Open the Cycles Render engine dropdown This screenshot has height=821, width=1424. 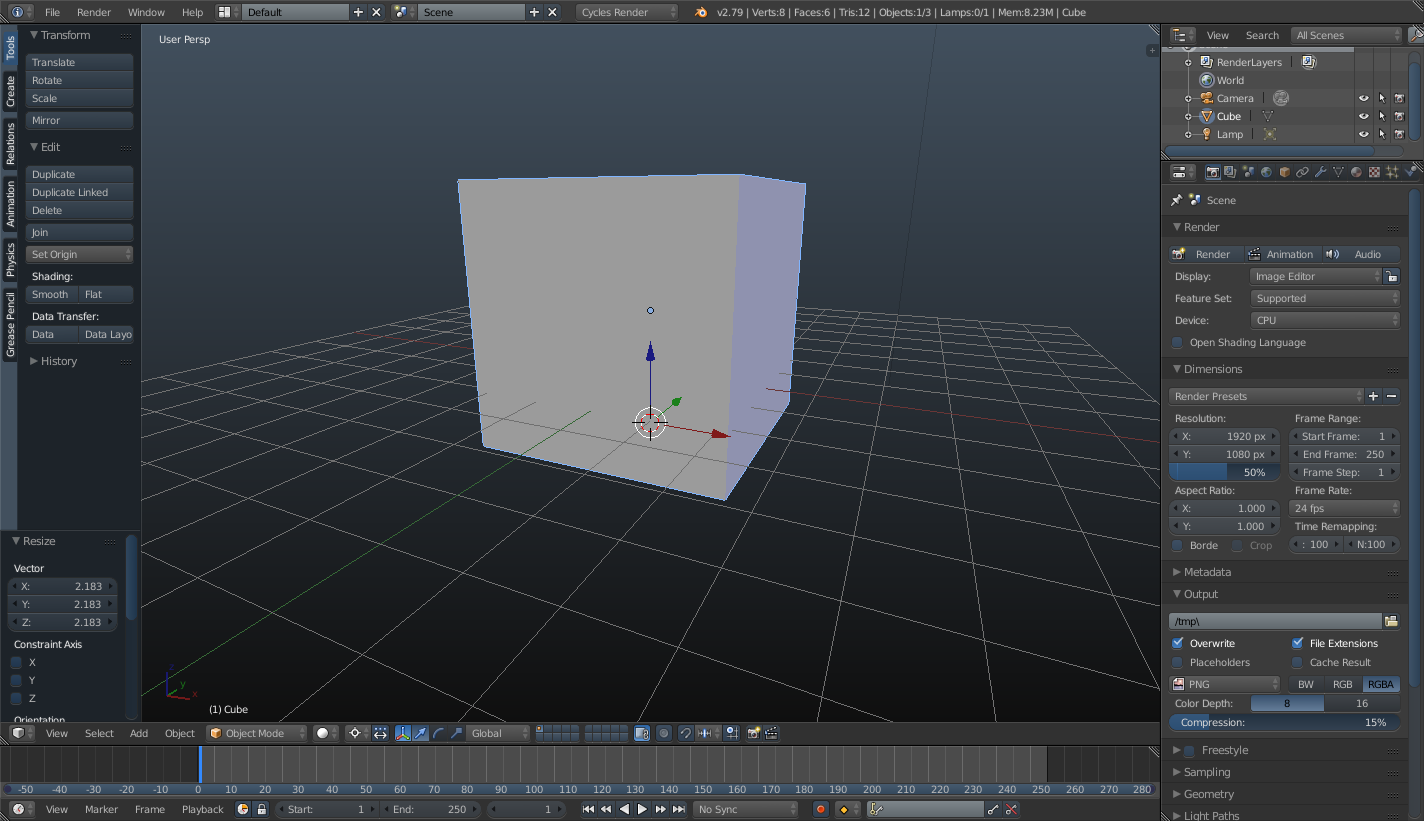pyautogui.click(x=627, y=12)
